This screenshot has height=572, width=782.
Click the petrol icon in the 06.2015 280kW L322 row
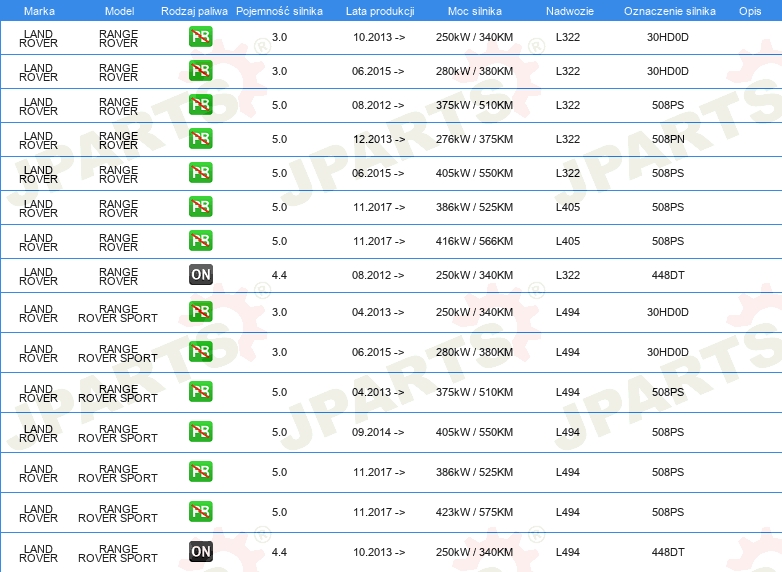point(200,71)
